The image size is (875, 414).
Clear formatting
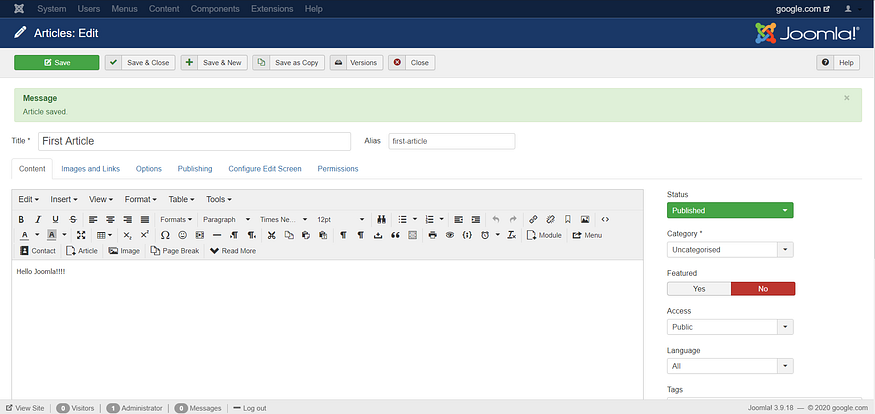pos(512,235)
